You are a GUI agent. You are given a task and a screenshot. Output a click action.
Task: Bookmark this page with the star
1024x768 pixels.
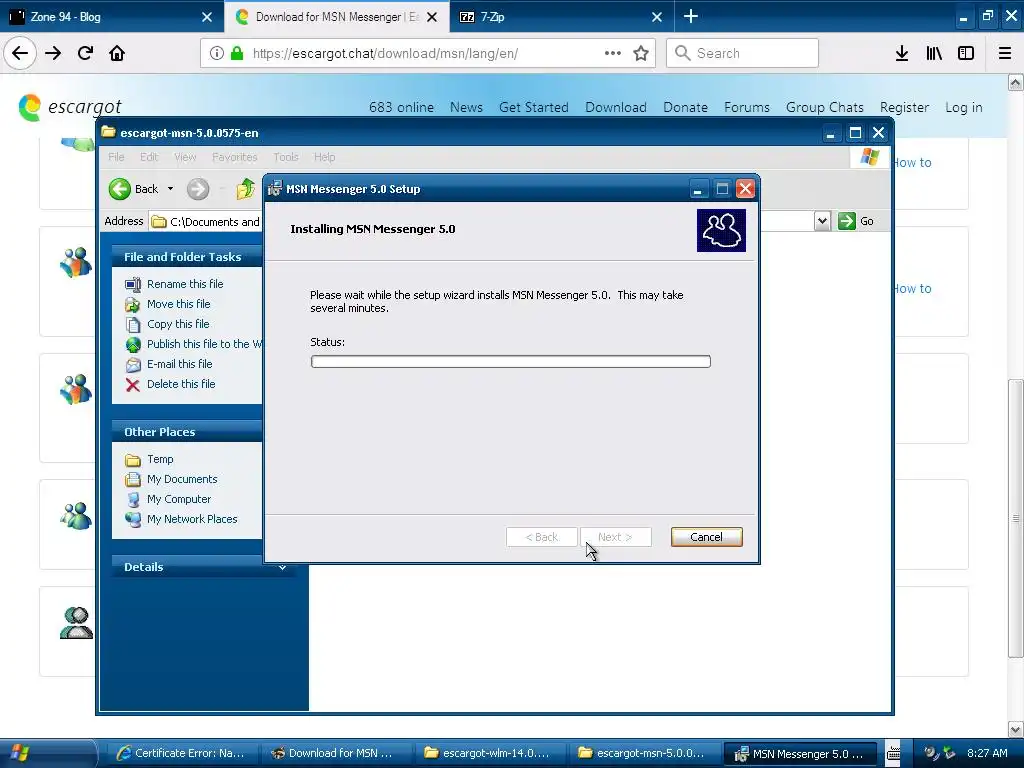(x=641, y=54)
